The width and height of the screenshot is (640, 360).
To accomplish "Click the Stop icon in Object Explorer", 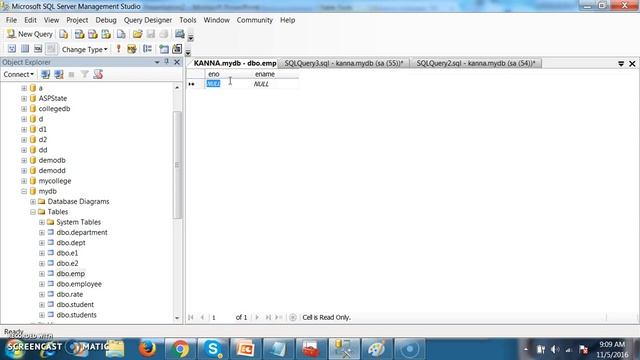I will coord(71,74).
